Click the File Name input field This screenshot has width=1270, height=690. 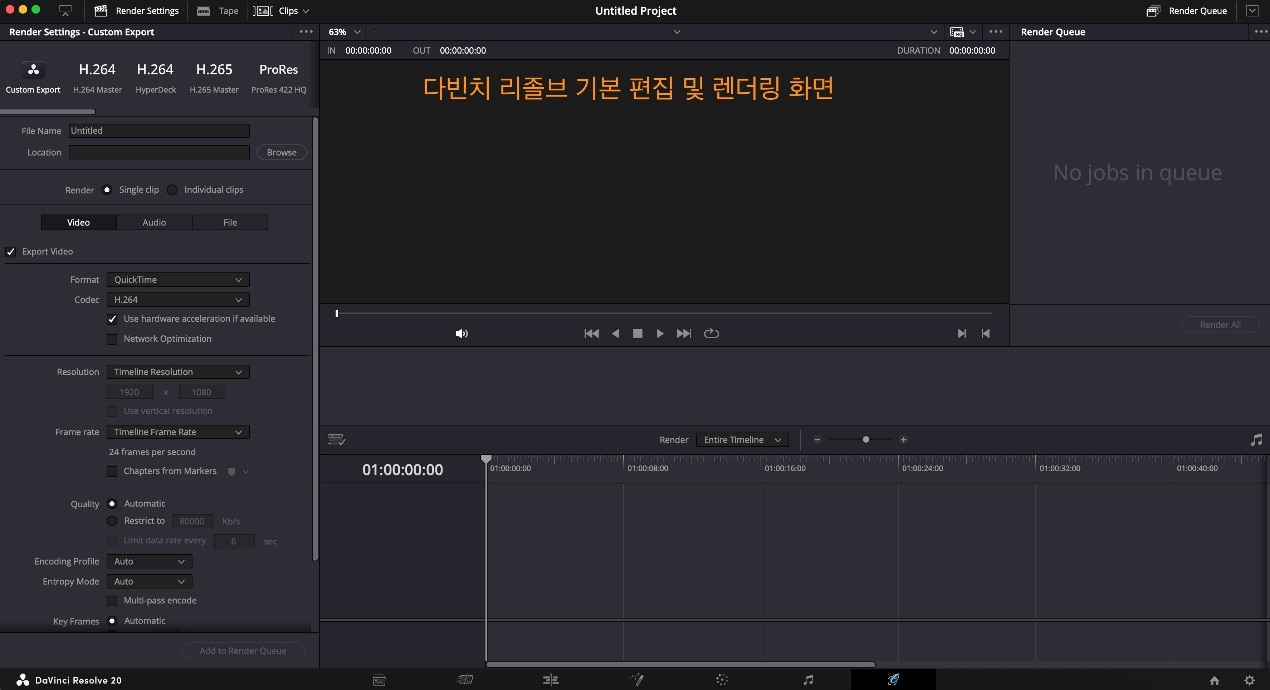[158, 131]
